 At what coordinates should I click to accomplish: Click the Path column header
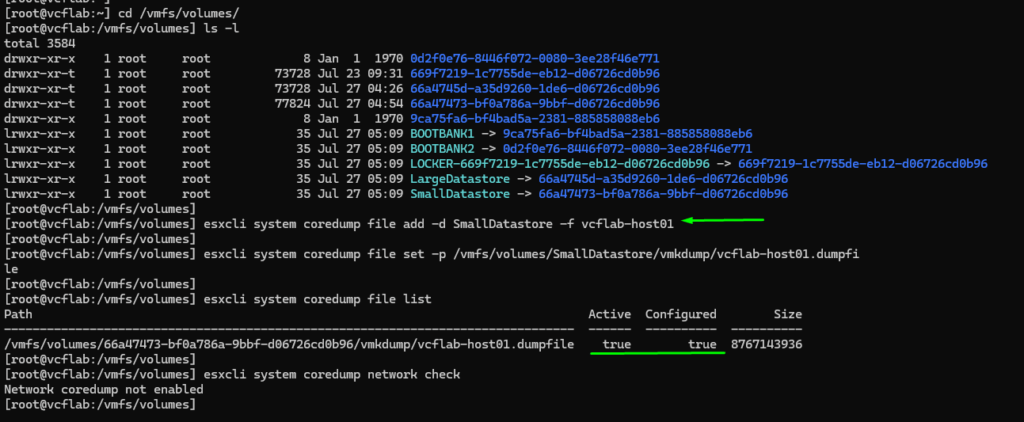19,314
